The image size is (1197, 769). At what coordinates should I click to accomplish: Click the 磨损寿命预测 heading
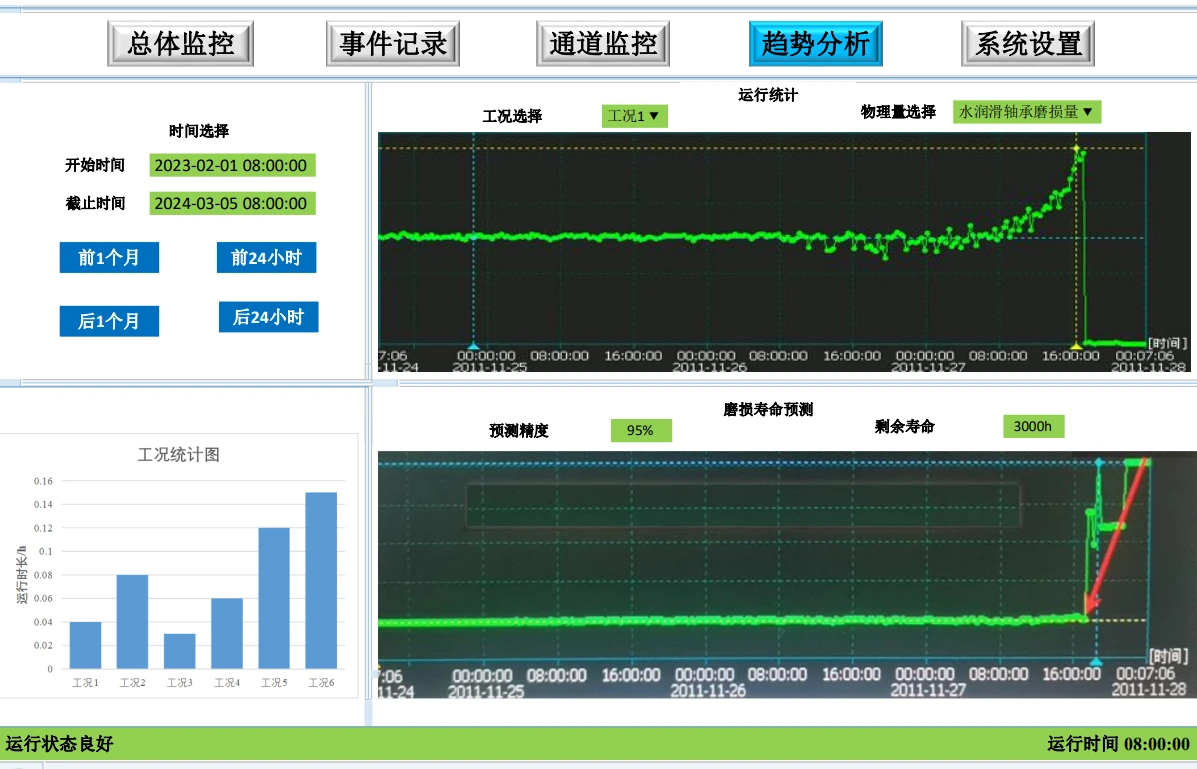[768, 409]
